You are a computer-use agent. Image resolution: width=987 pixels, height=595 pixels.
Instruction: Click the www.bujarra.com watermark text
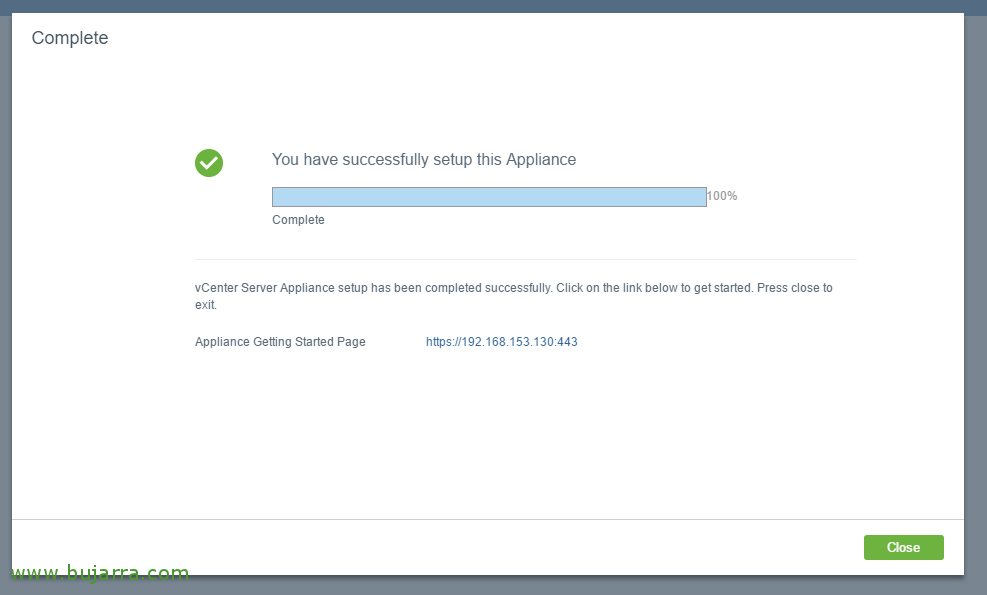[x=100, y=572]
